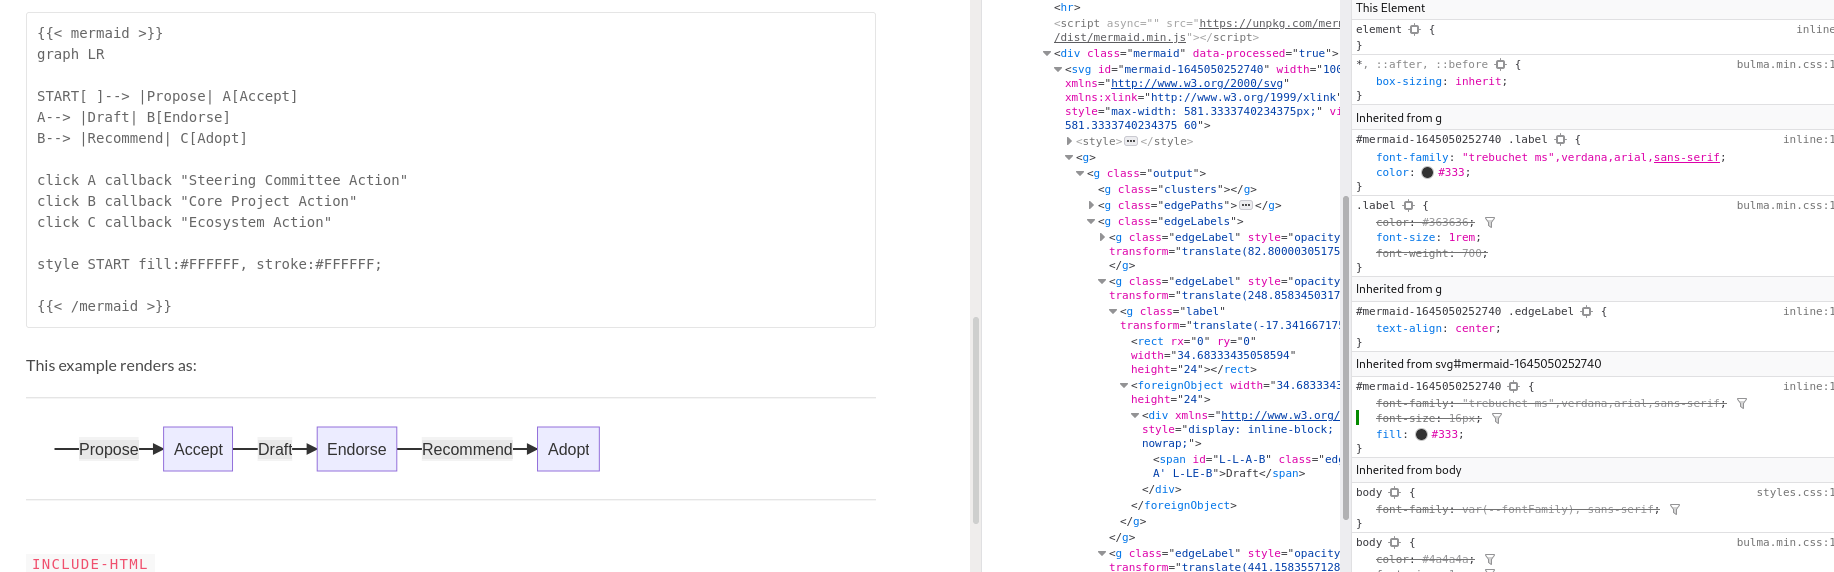Open color picker for 'fill: #333' swatch
This screenshot has width=1834, height=572.
click(1421, 435)
